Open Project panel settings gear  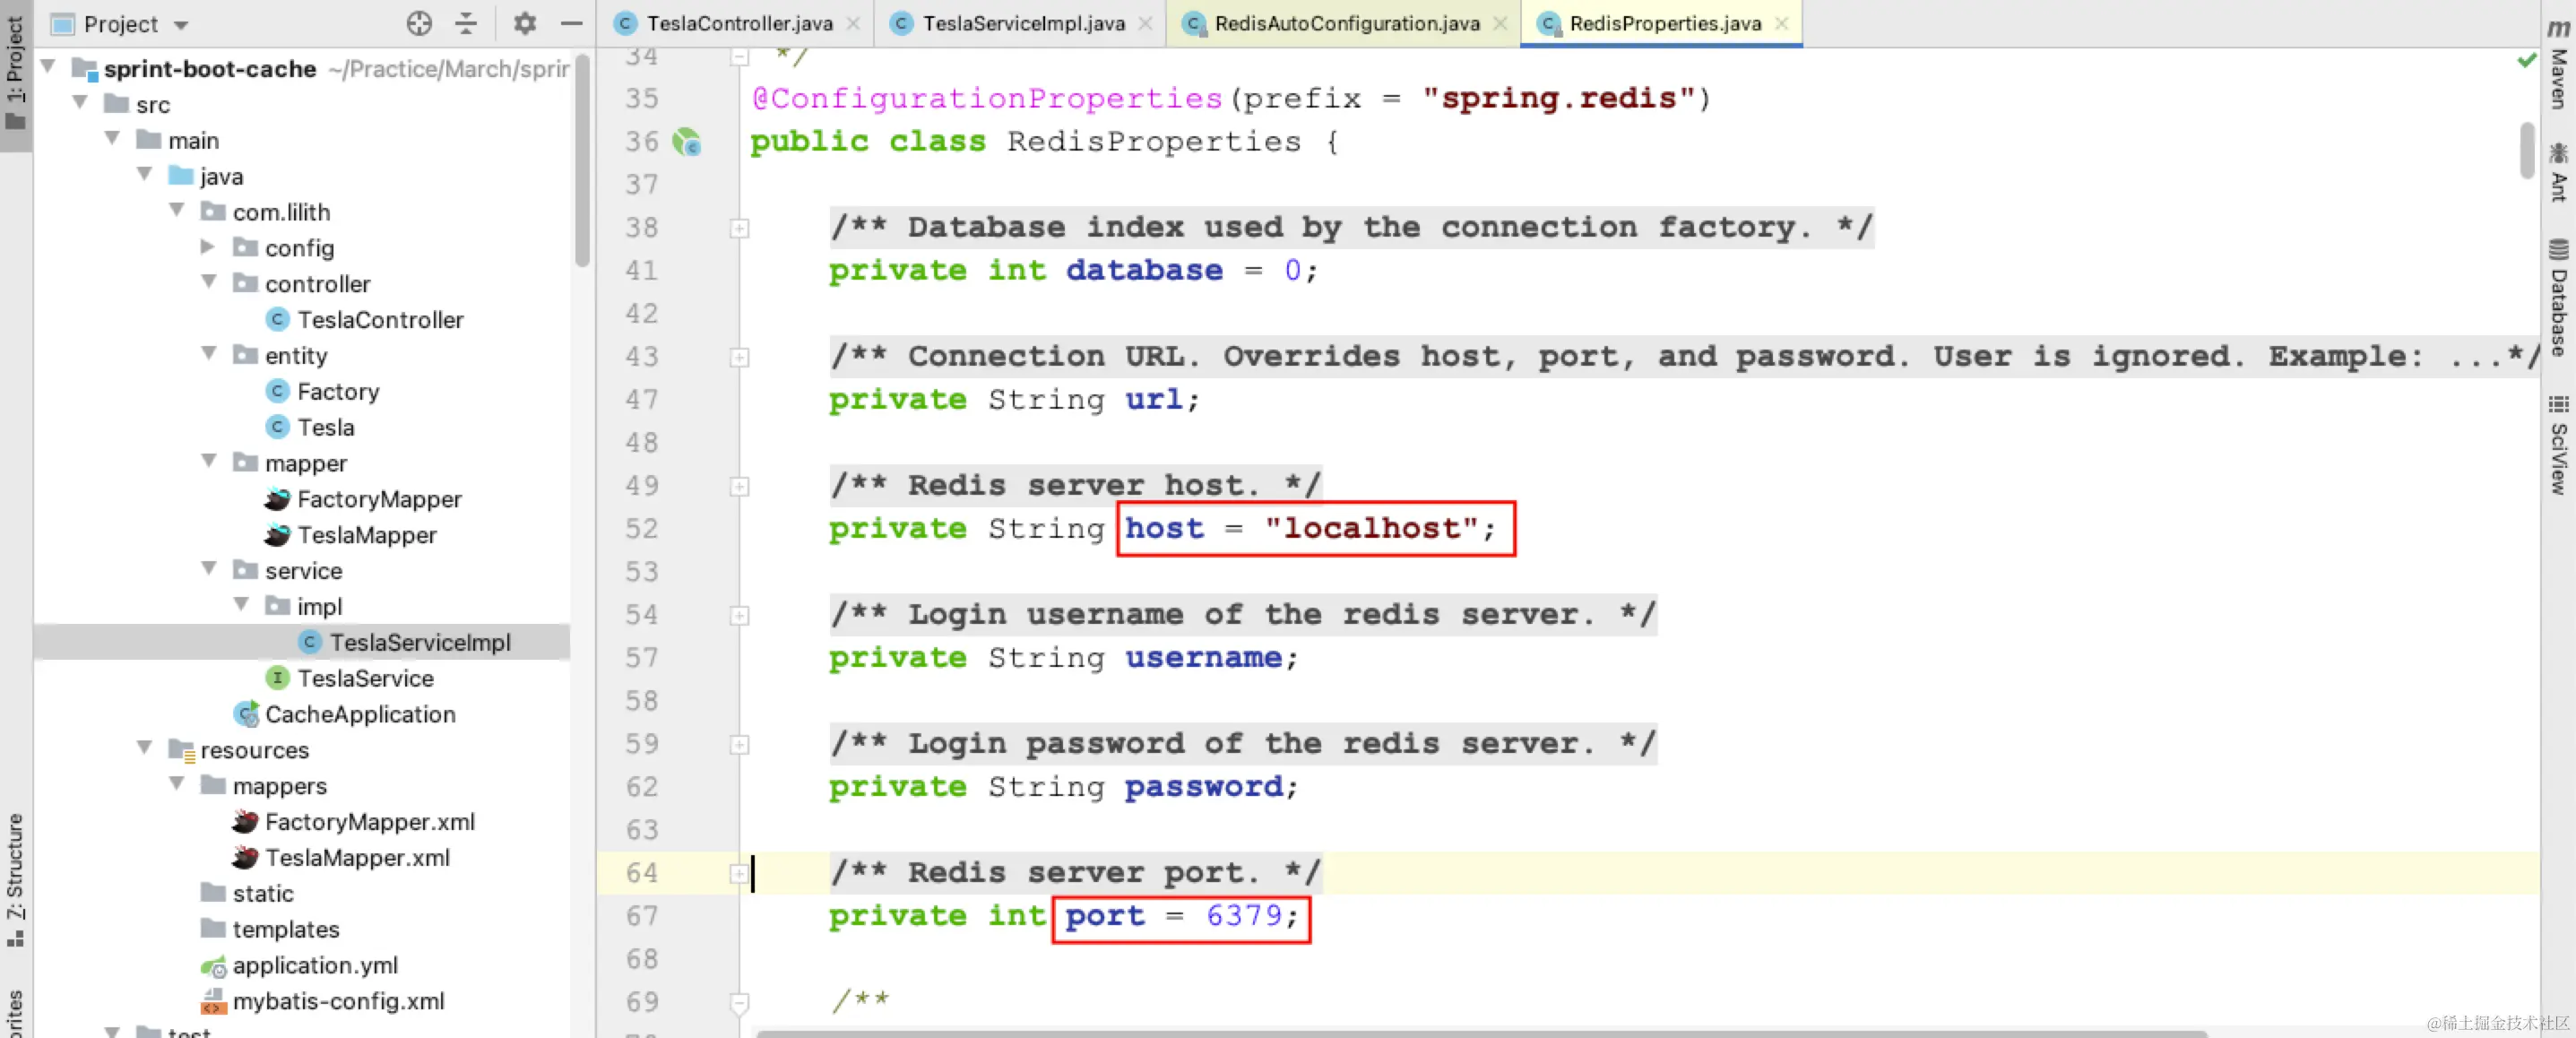(524, 23)
